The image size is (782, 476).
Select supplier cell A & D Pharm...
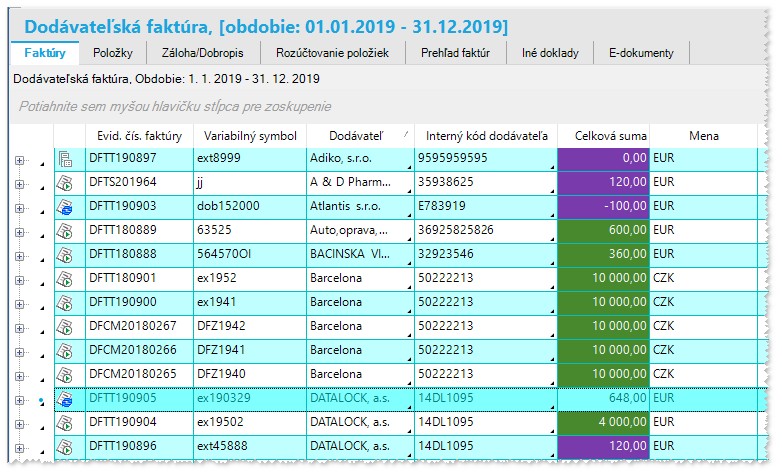click(x=360, y=184)
